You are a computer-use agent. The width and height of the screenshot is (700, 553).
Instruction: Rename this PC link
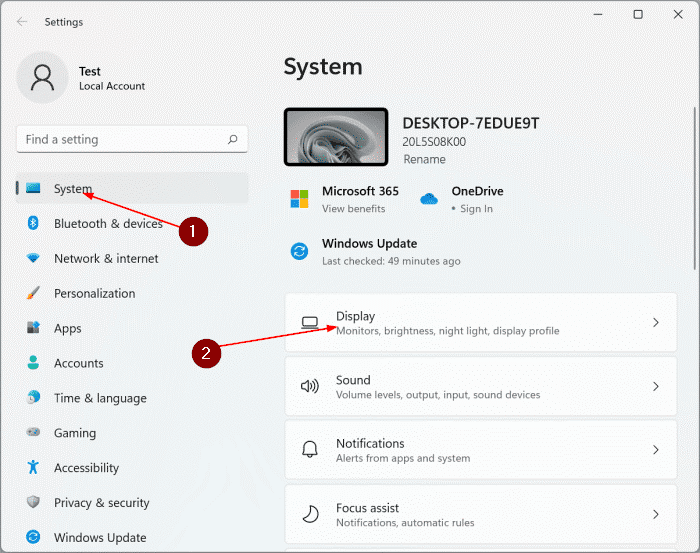(424, 160)
